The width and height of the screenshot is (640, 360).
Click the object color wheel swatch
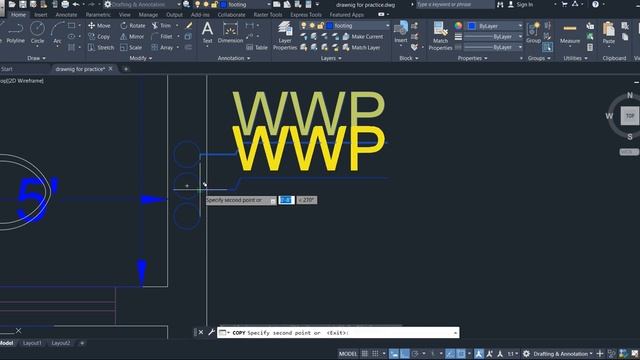pos(458,26)
